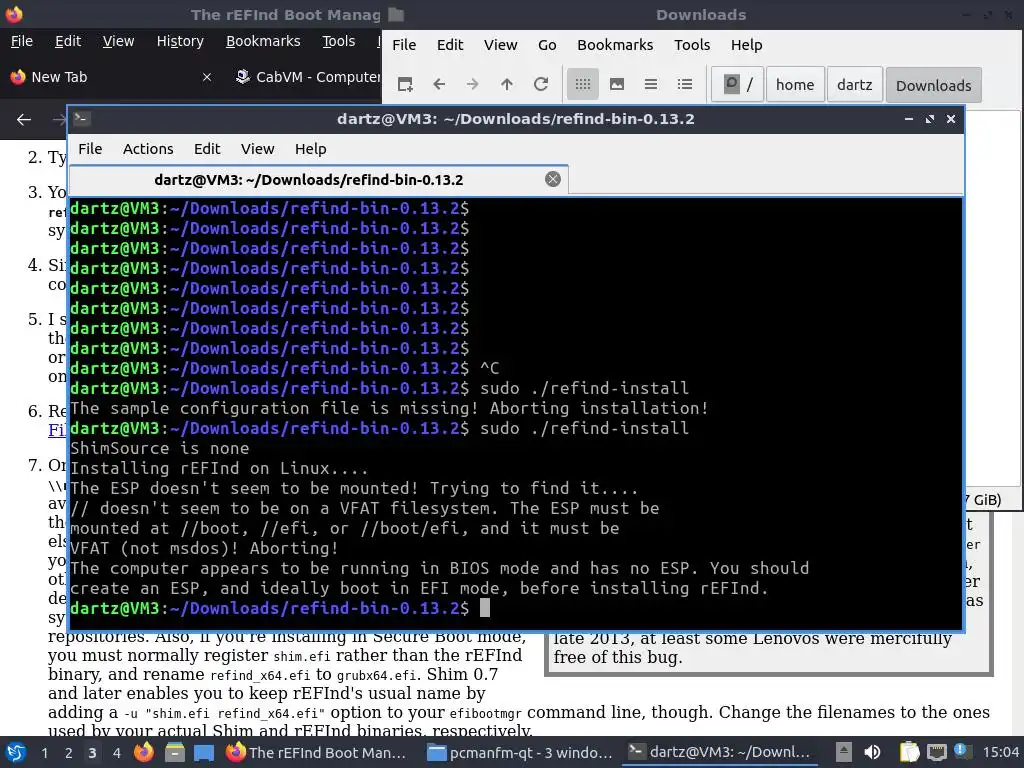Open the Firefox History menu

coord(180,41)
